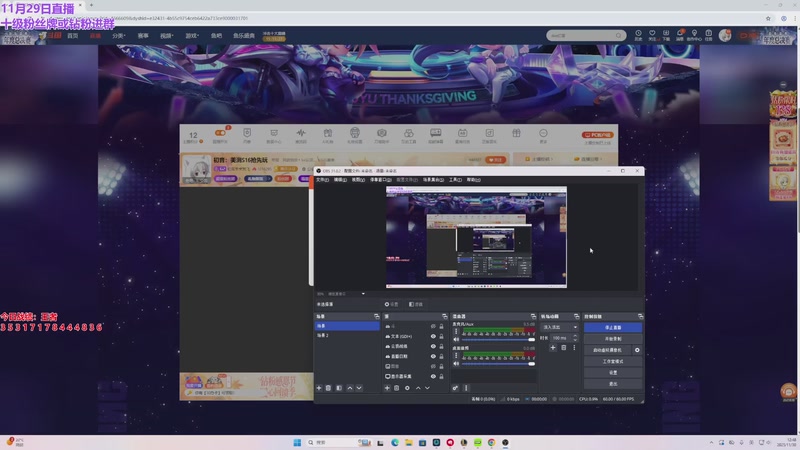
Task: Open Windows Start button on taskbar
Action: (297, 442)
